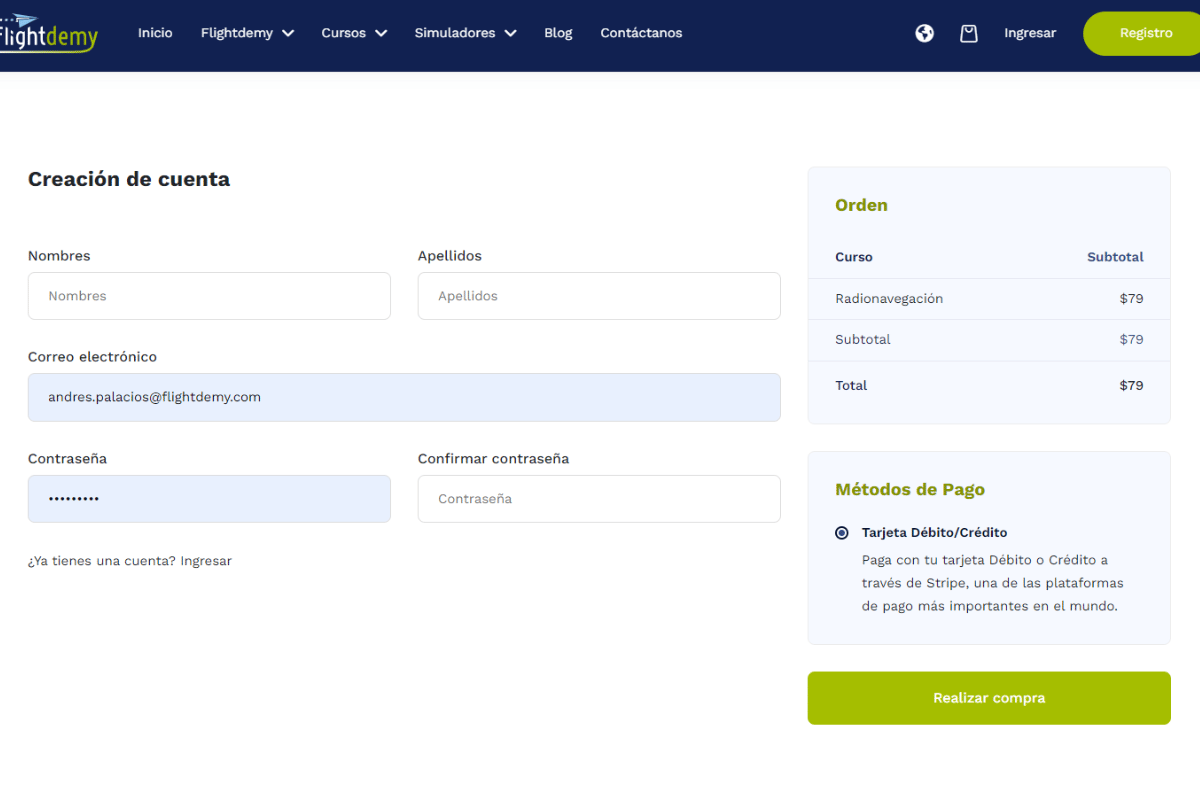Focus the Nombres input field
The image size is (1200, 800).
[x=209, y=296]
